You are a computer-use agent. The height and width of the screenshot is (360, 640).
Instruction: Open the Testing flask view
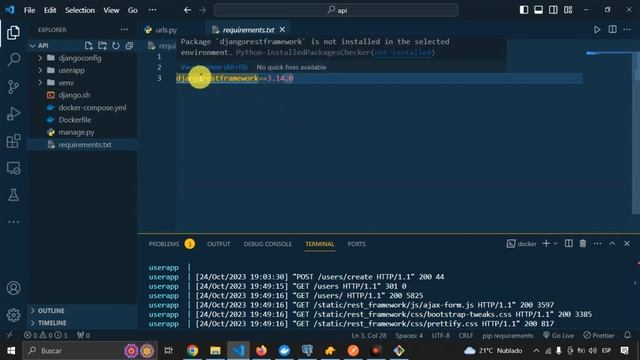(x=13, y=195)
